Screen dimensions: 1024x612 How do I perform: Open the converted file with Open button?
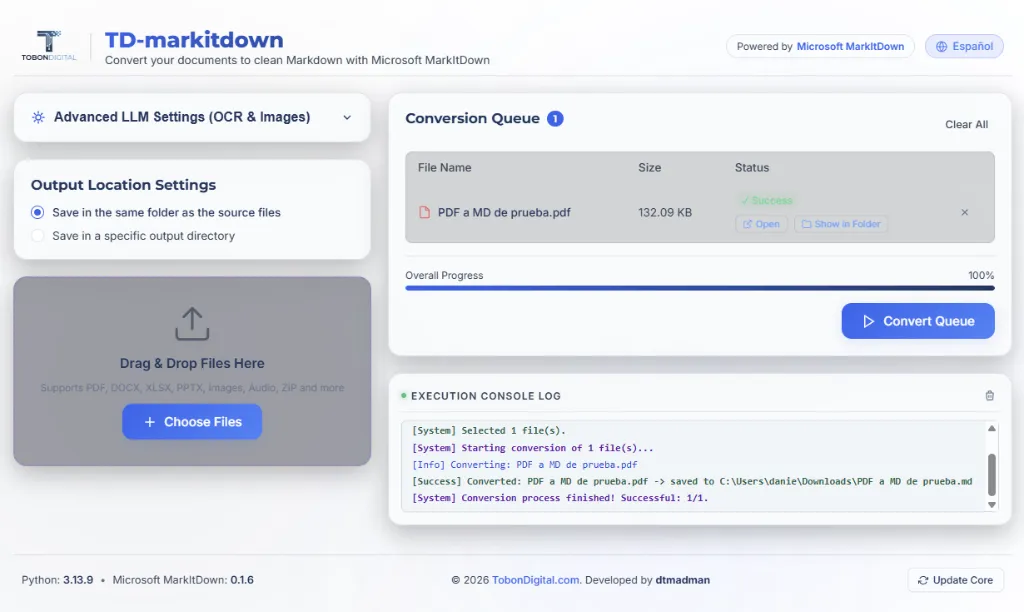[761, 224]
